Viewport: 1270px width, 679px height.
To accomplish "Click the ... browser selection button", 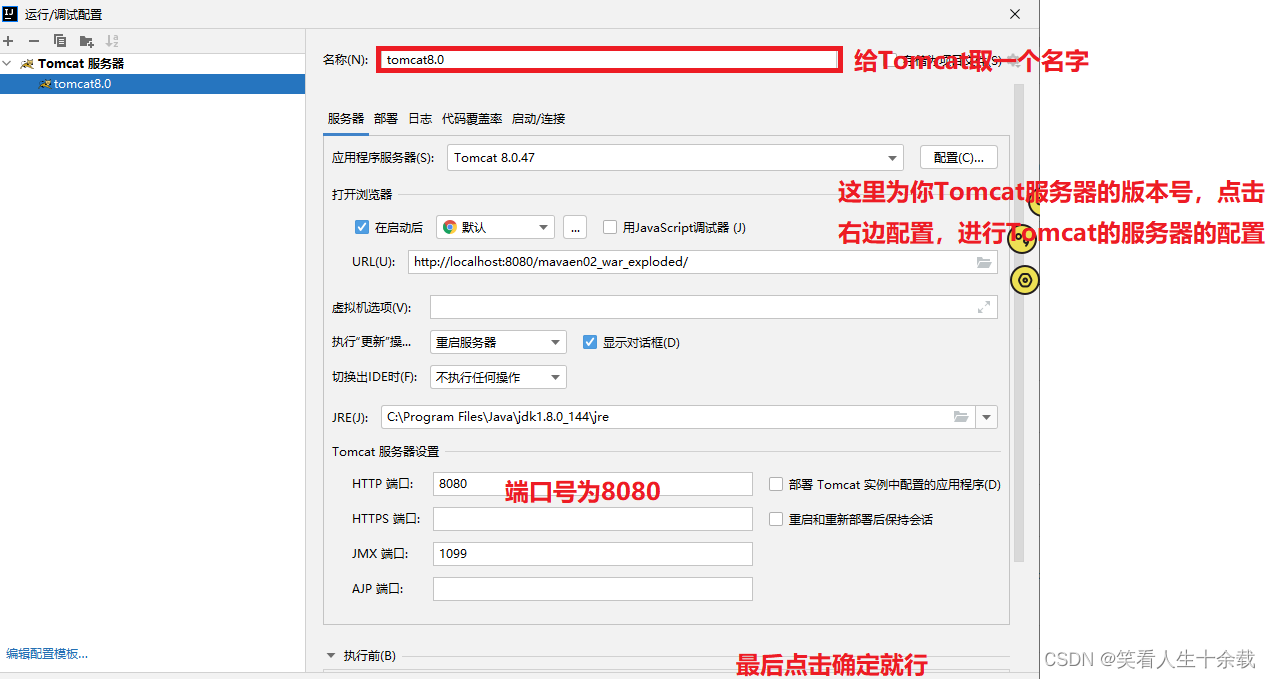I will pos(574,227).
